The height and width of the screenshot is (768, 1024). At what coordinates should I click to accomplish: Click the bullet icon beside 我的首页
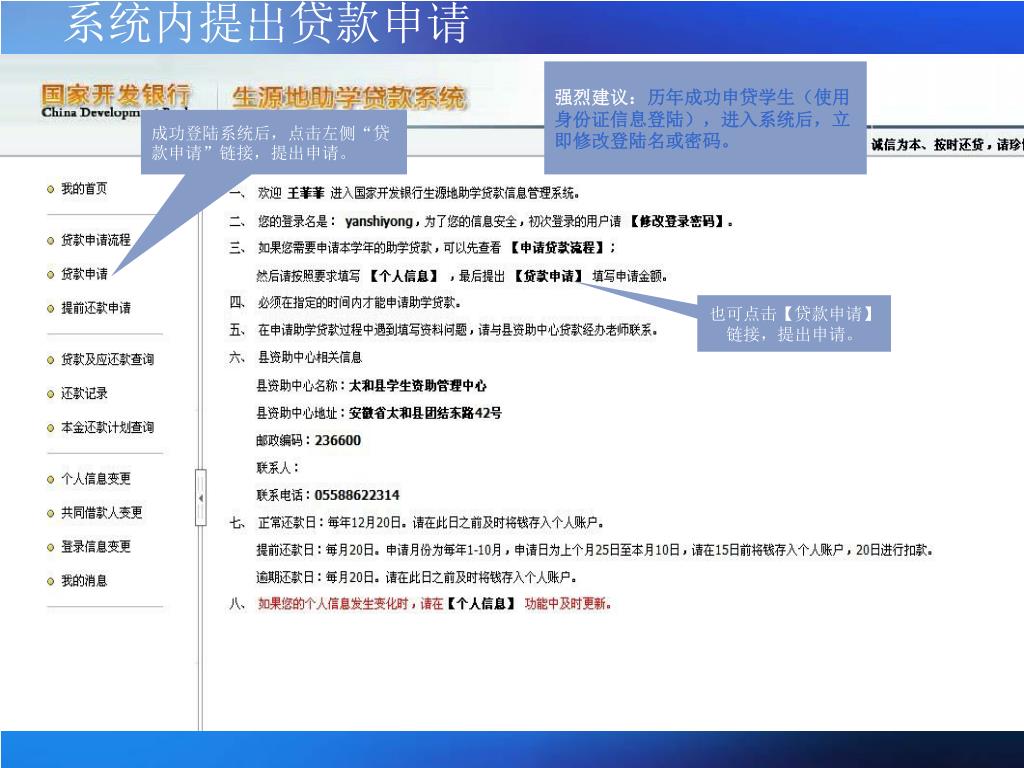pos(50,189)
